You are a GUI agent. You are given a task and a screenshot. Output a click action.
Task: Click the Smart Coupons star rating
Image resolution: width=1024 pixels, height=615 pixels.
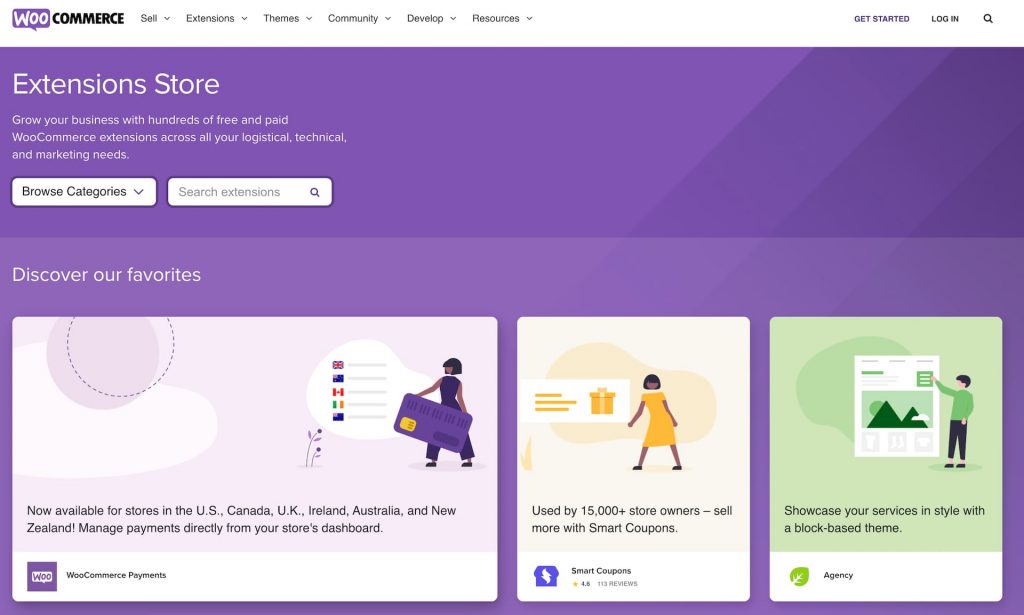(x=581, y=584)
